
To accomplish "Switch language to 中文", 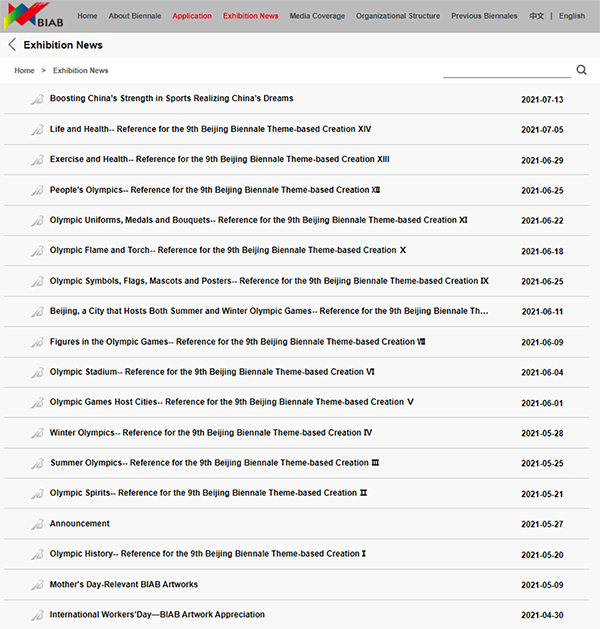I will (537, 16).
